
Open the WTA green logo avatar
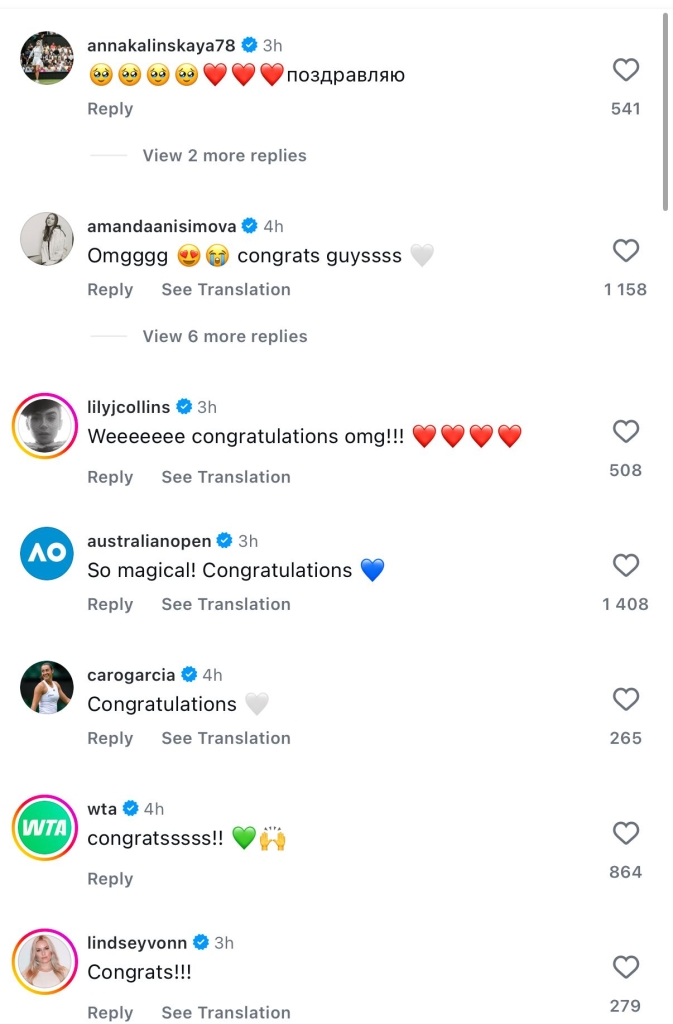click(x=47, y=828)
